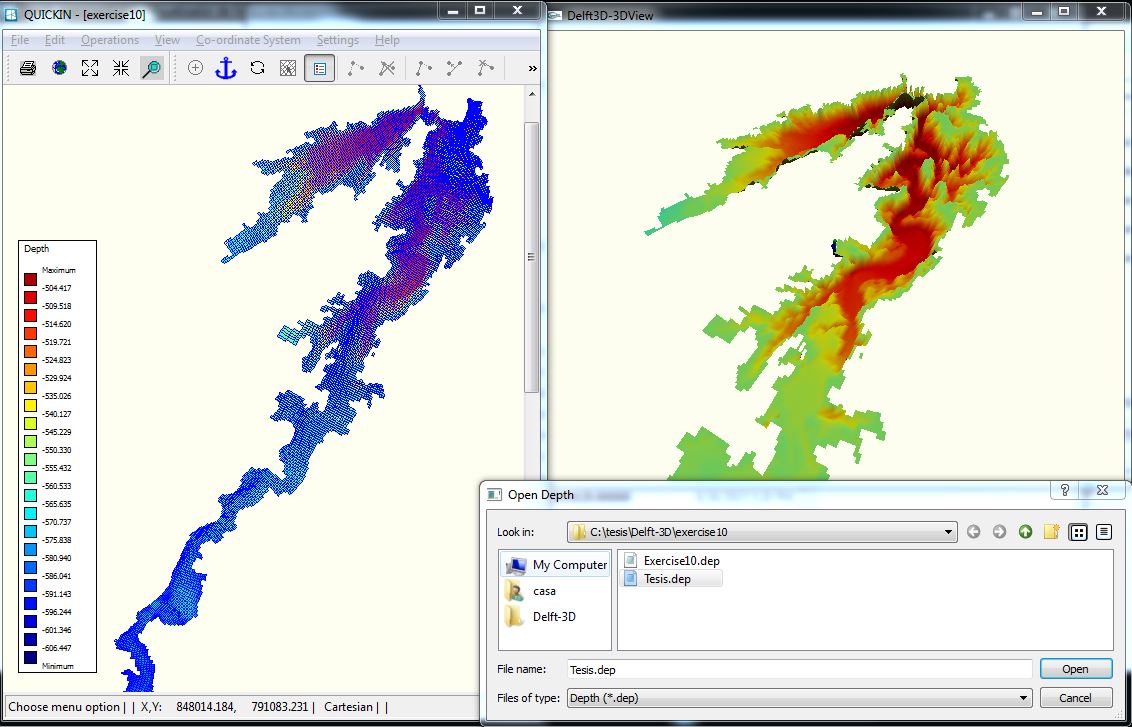Open the Co-ordinate System menu

248,40
